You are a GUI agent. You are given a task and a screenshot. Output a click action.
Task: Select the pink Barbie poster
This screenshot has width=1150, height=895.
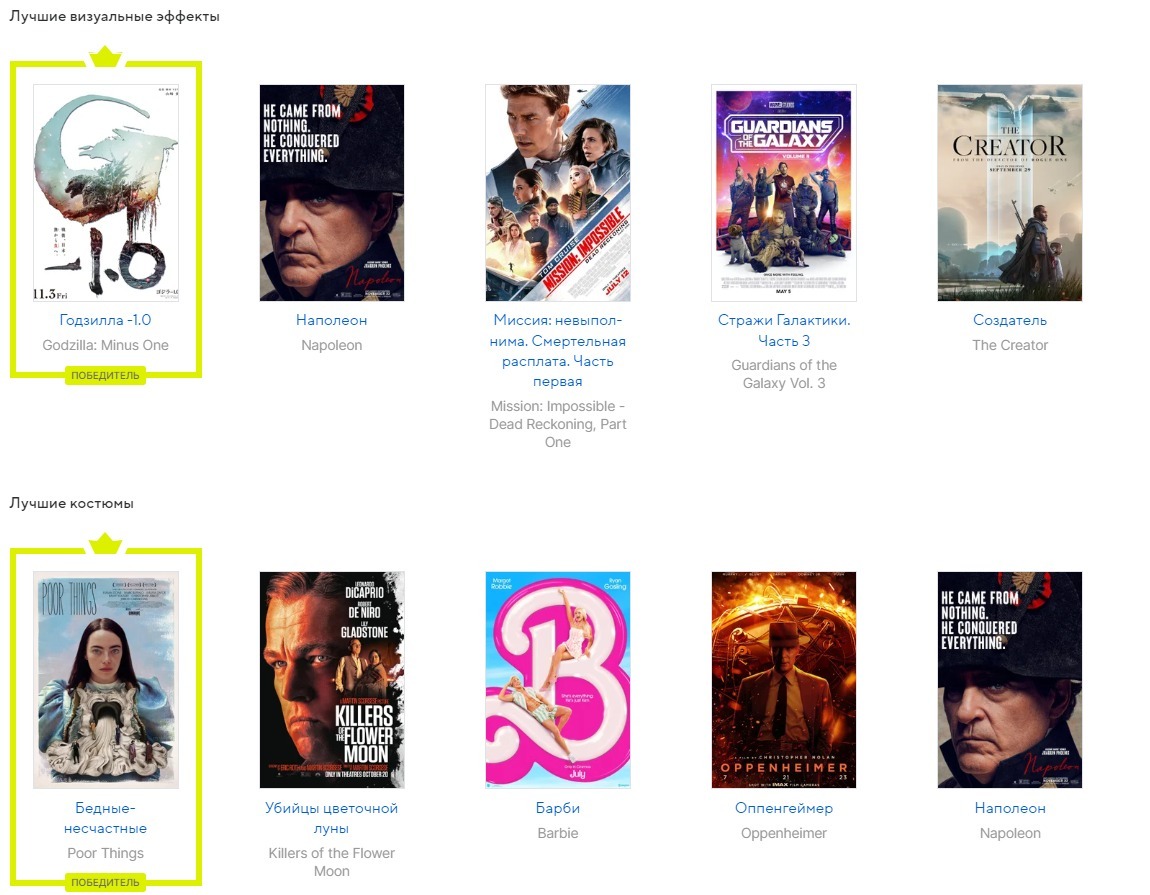coord(557,680)
